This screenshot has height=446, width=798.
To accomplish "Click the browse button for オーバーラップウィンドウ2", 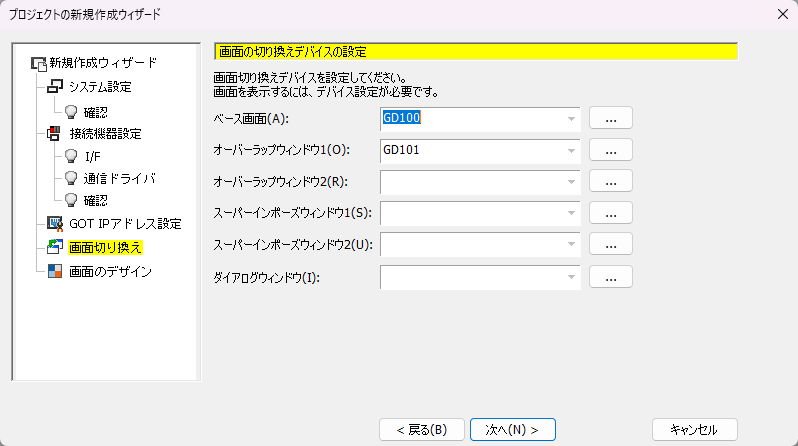I will pos(610,182).
